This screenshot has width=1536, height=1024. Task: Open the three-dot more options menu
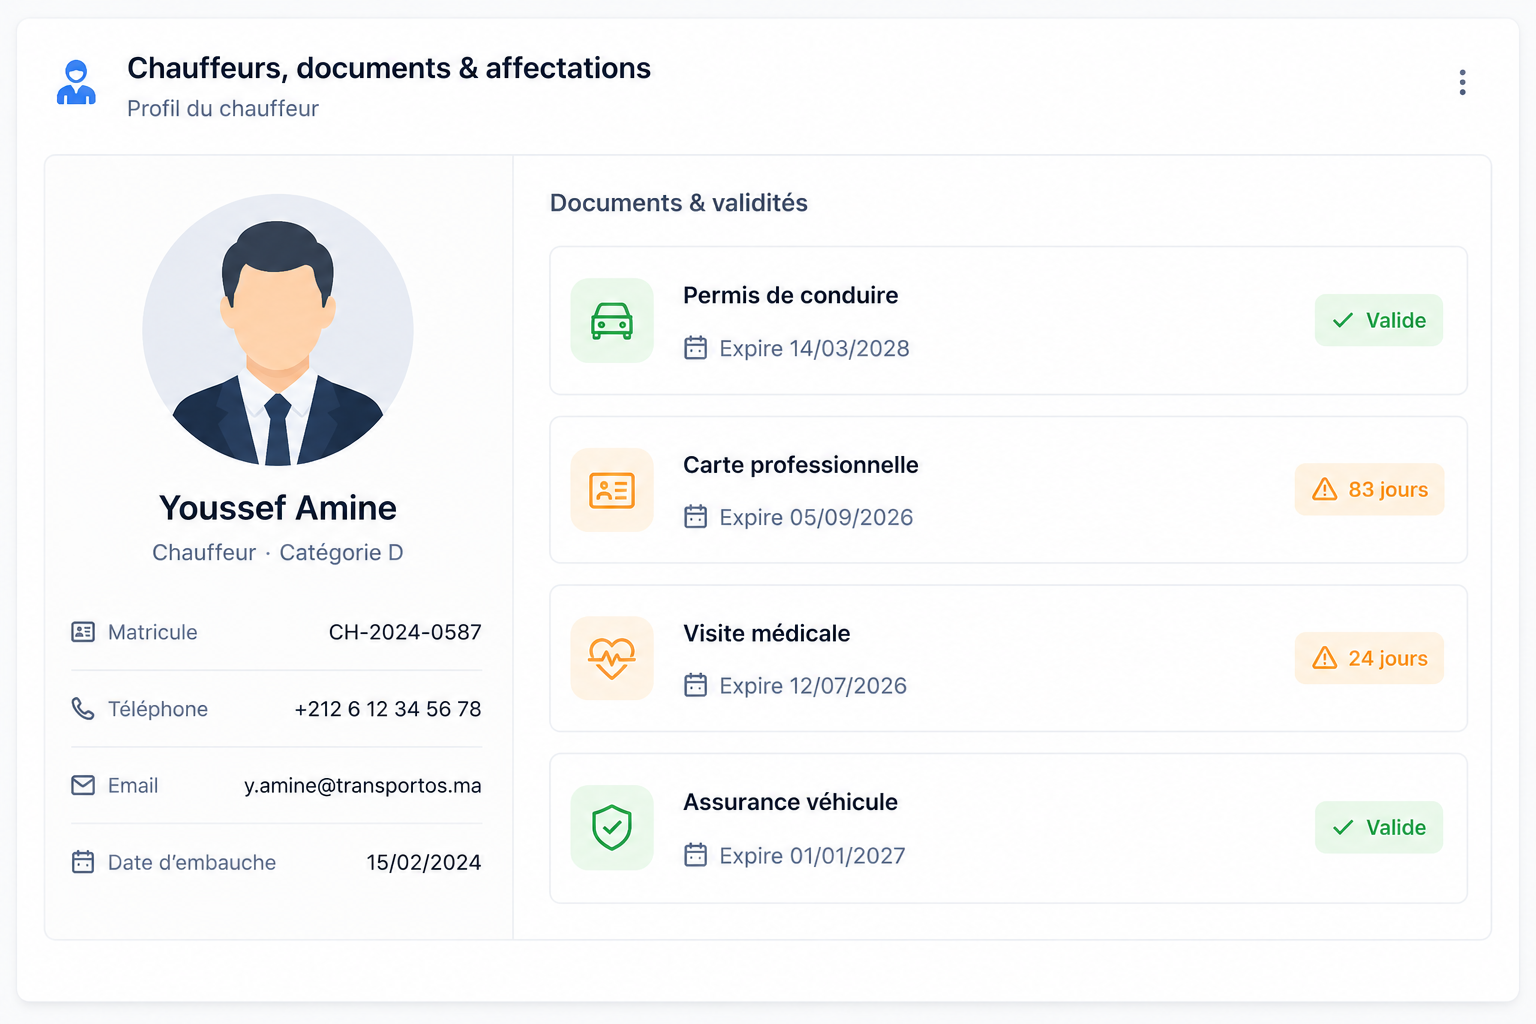(1462, 82)
